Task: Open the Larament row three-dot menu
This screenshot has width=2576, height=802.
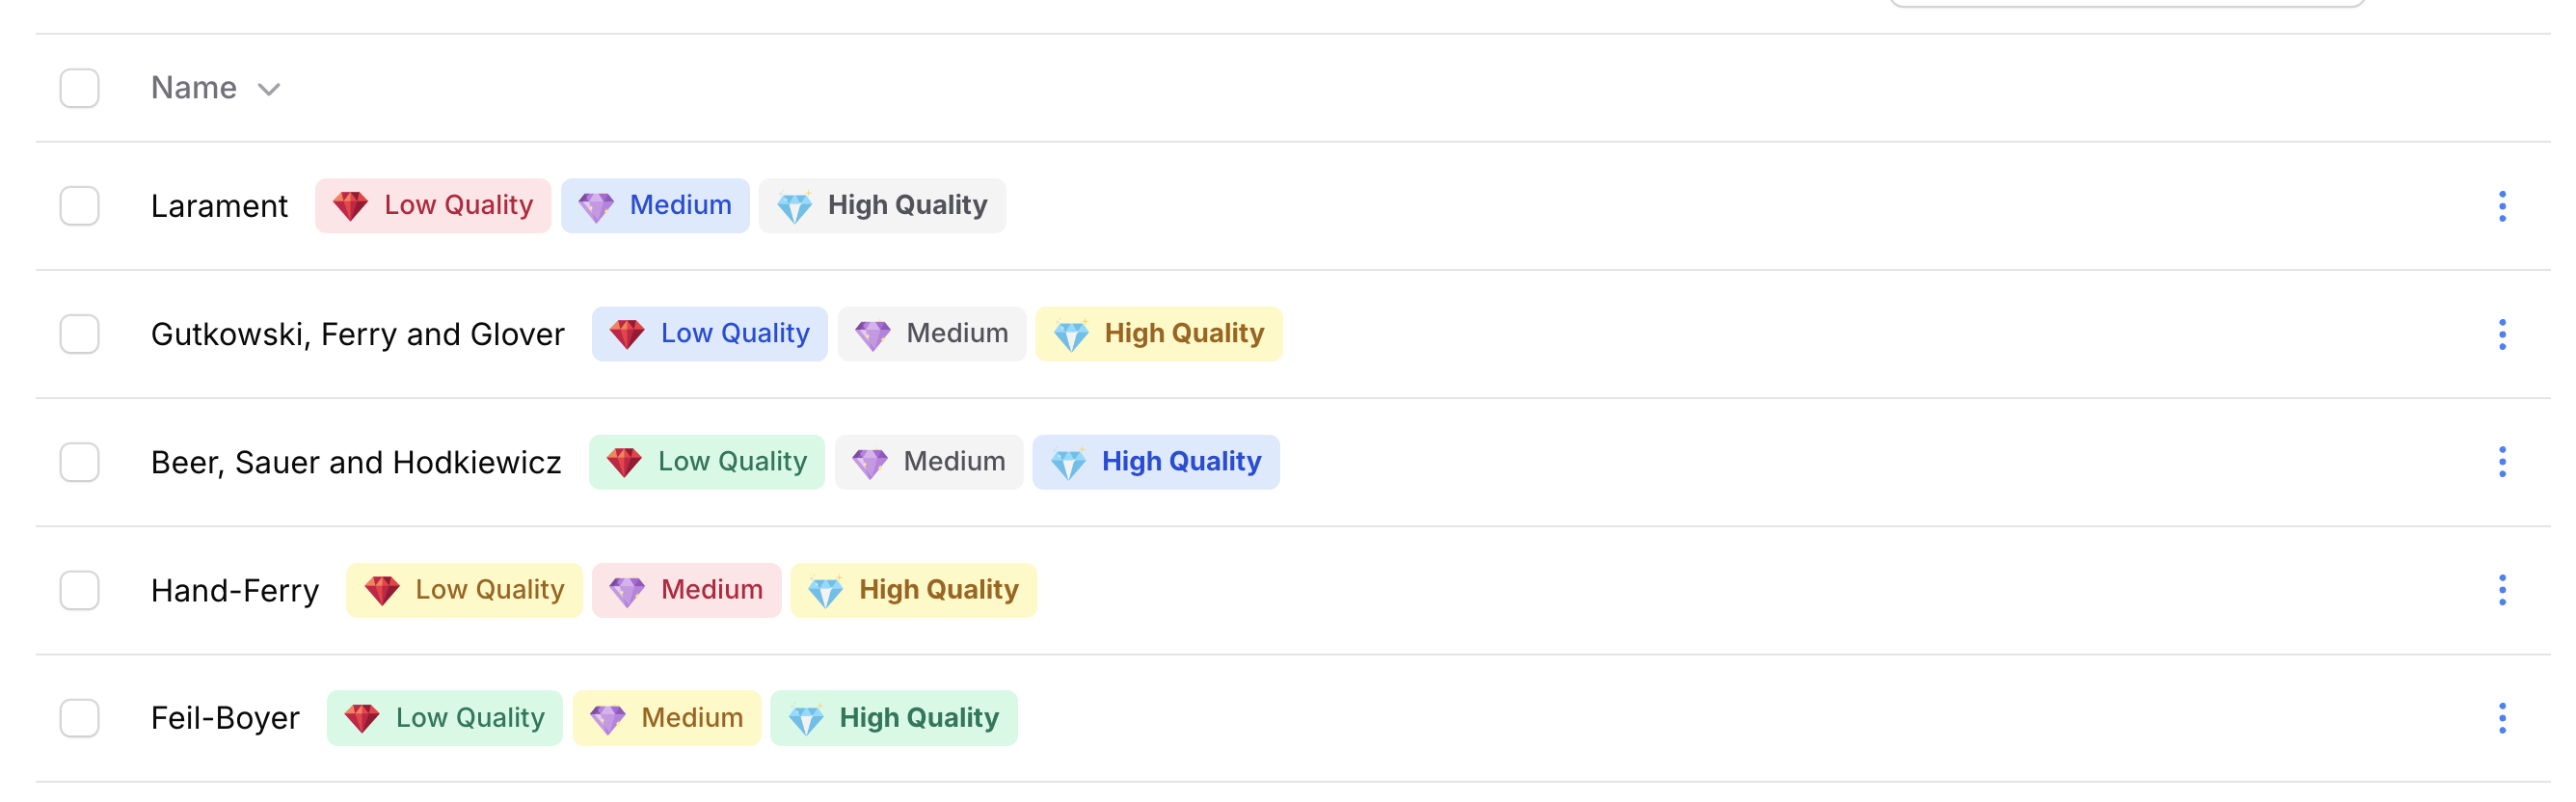Action: [2501, 206]
